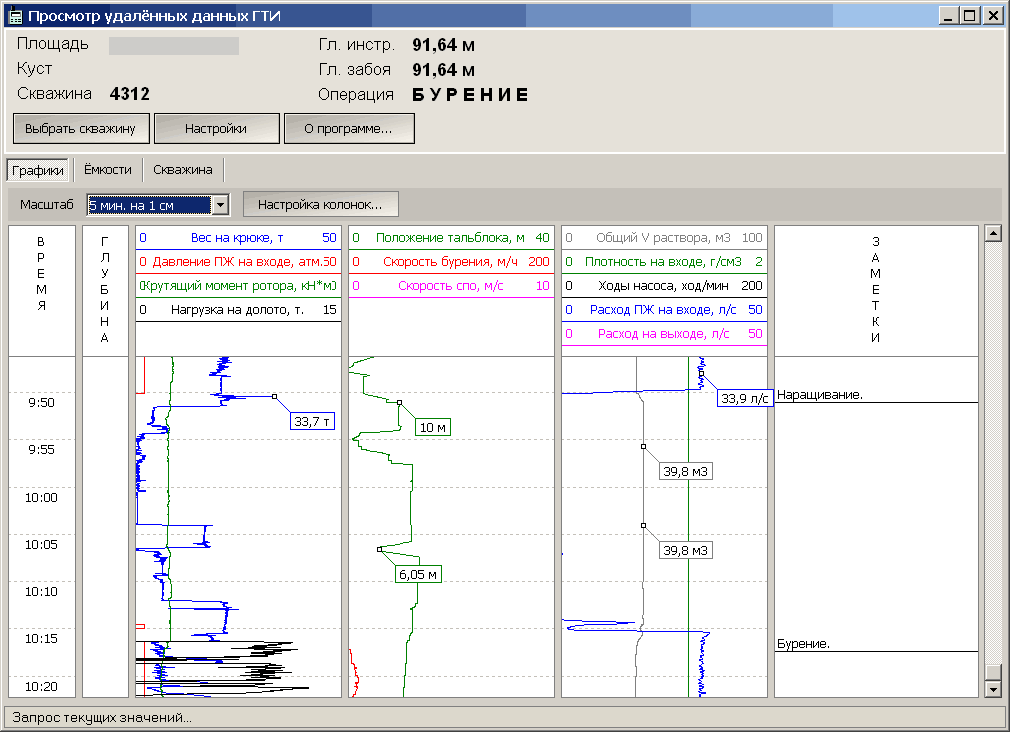Select Расход ПЖ на входе header

(664, 309)
